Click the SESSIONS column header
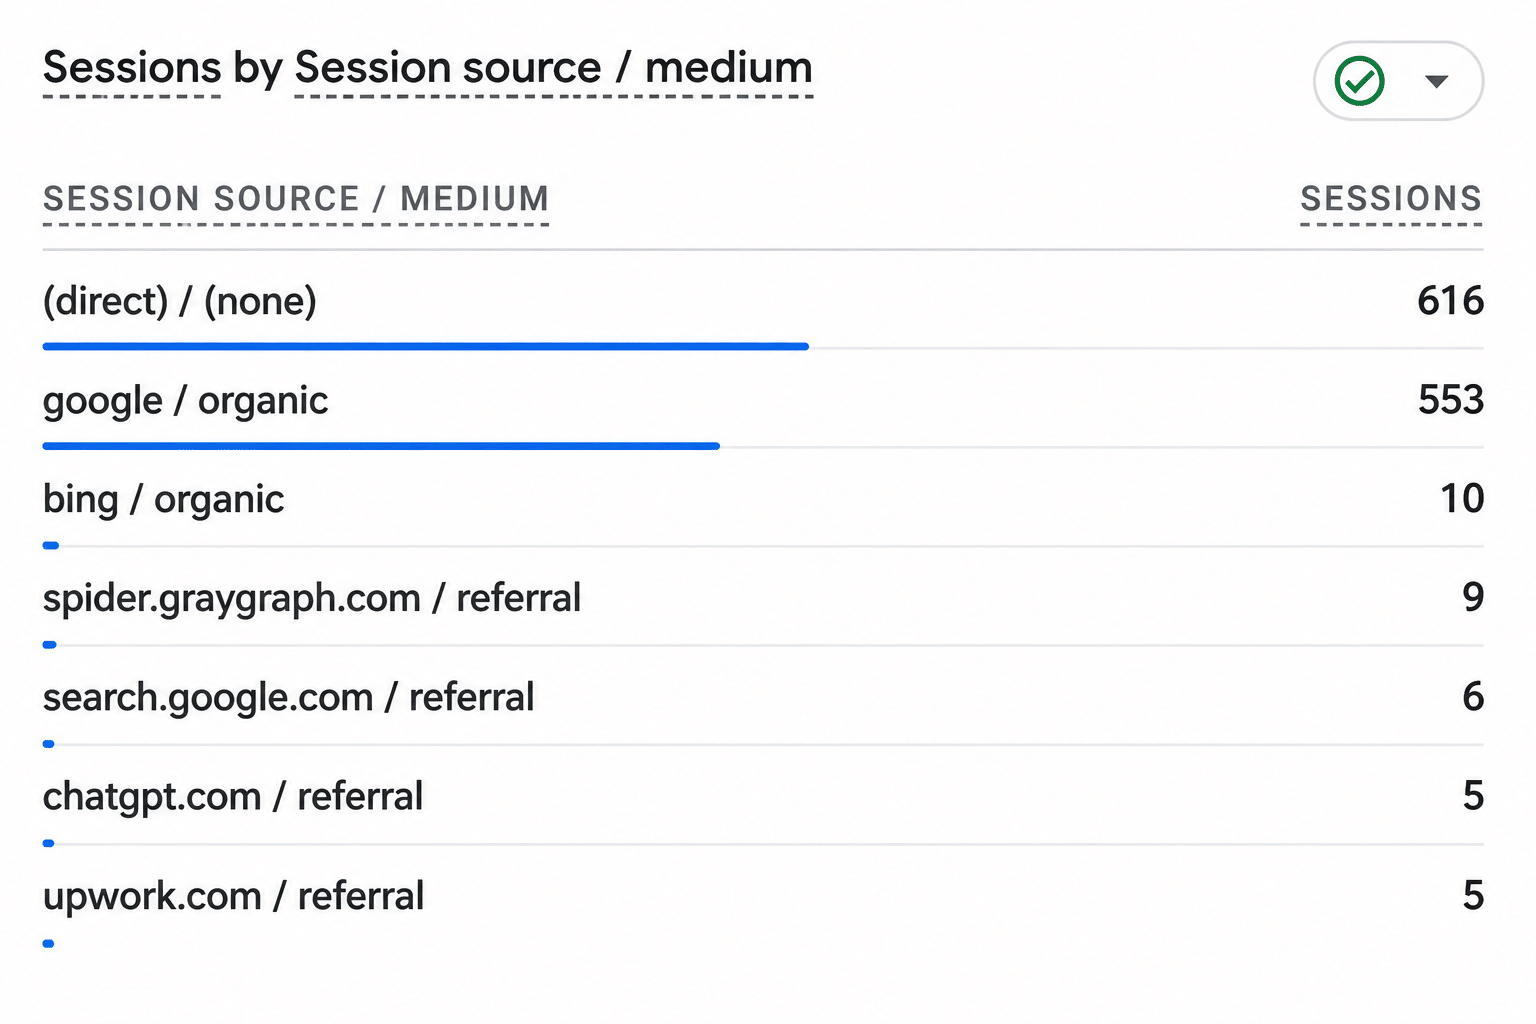Image resolution: width=1536 pixels, height=1024 pixels. (x=1391, y=199)
